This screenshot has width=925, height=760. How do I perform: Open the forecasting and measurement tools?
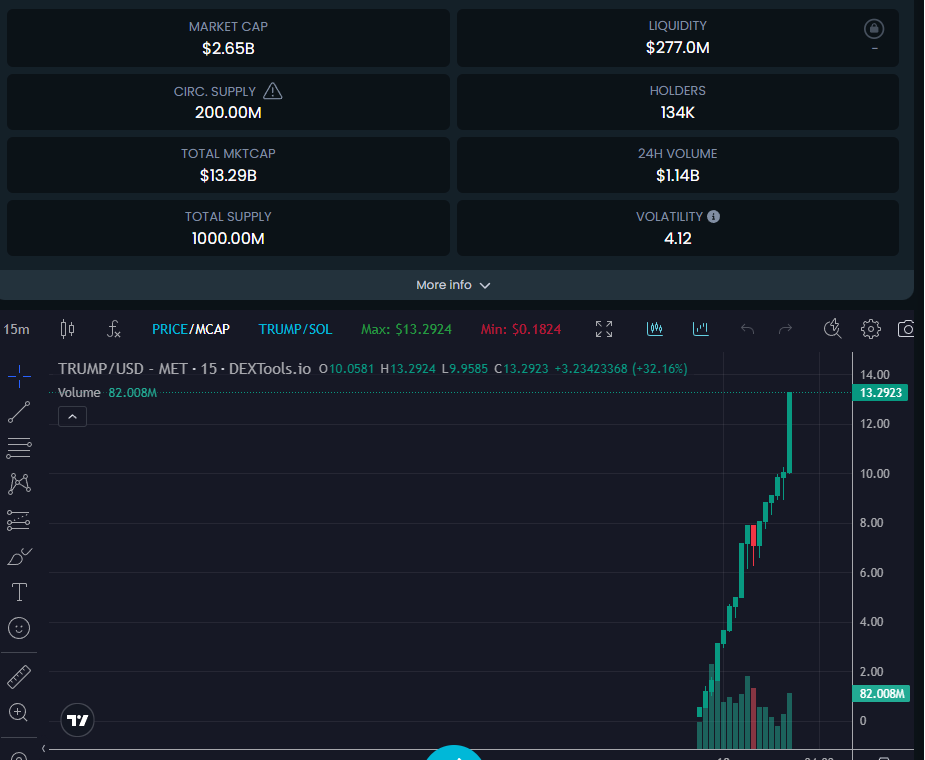click(19, 520)
